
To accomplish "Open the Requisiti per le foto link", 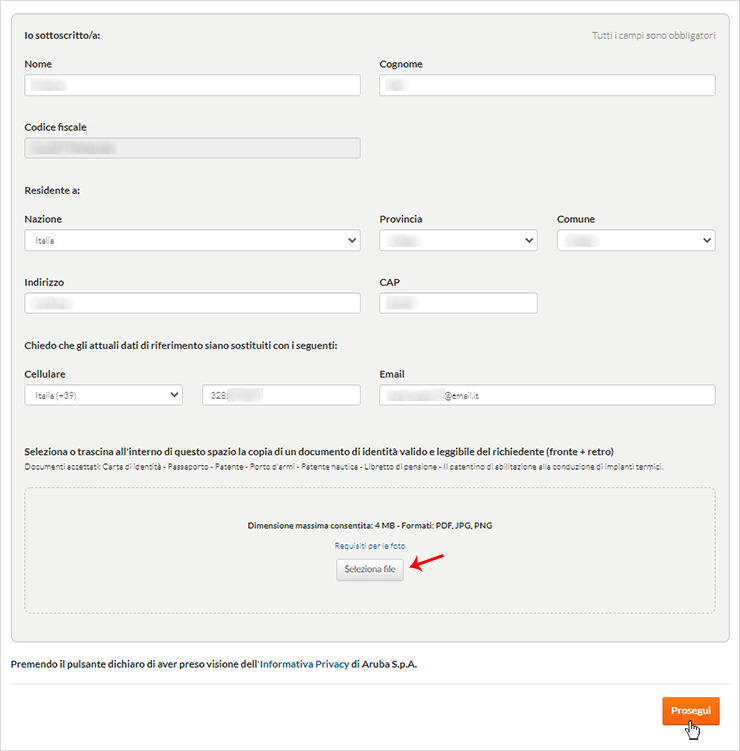I will tap(370, 546).
